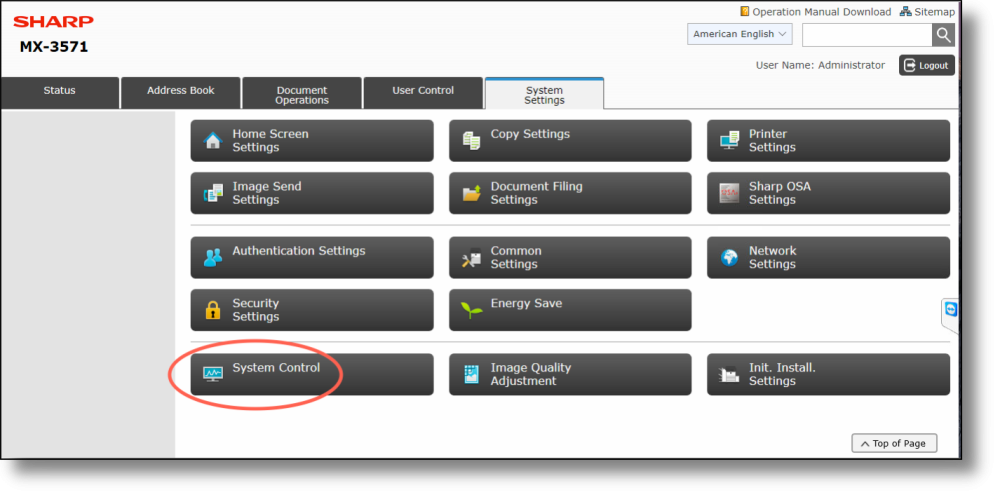The image size is (1000, 497).
Task: Click the TeamViewer side panel icon
Action: 952,310
